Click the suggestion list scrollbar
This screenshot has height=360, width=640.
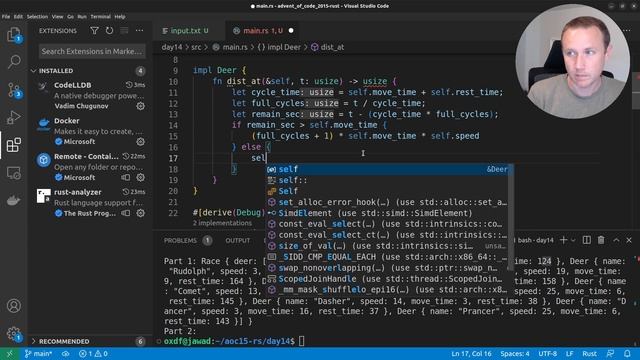[510, 217]
